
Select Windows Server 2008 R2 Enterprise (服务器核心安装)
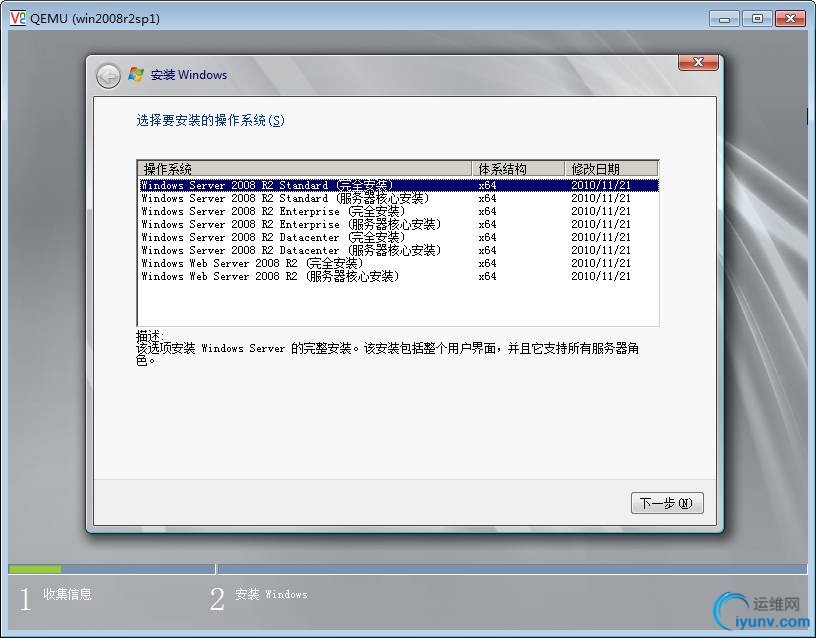point(399,224)
